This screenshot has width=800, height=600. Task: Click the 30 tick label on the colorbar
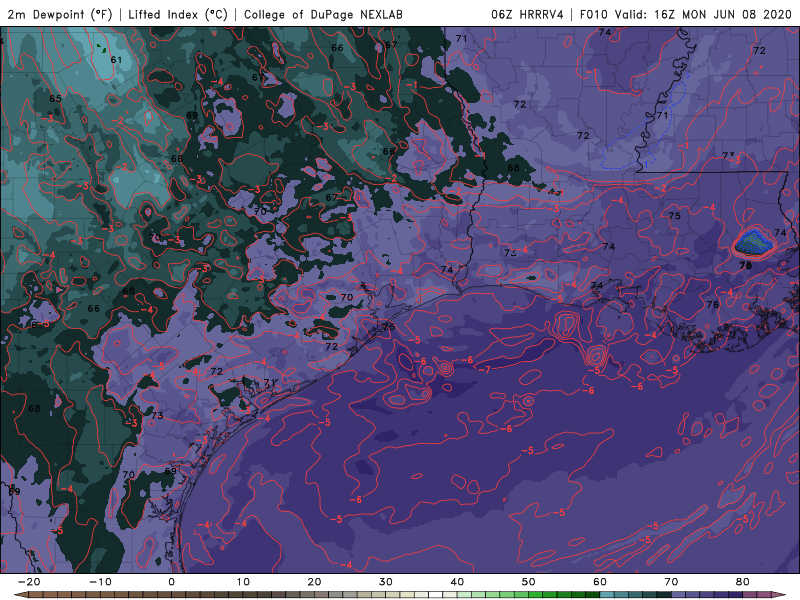(x=386, y=582)
